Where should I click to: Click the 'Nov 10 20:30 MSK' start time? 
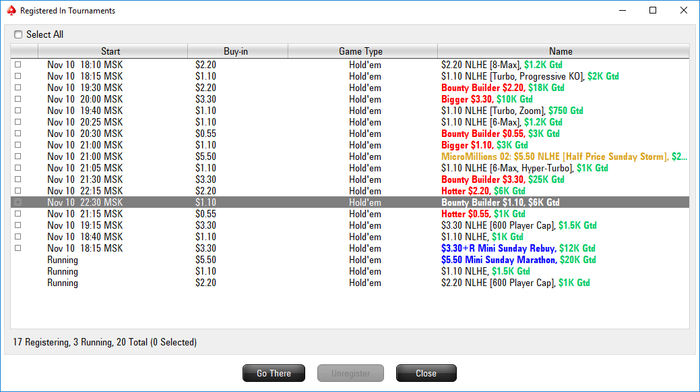[x=85, y=133]
